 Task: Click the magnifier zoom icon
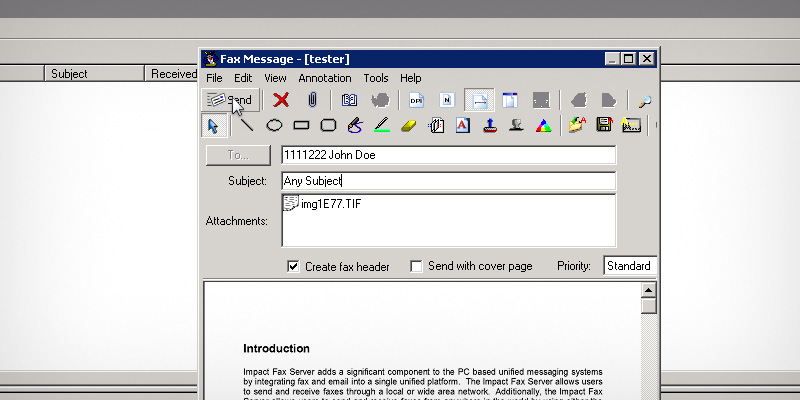[645, 100]
